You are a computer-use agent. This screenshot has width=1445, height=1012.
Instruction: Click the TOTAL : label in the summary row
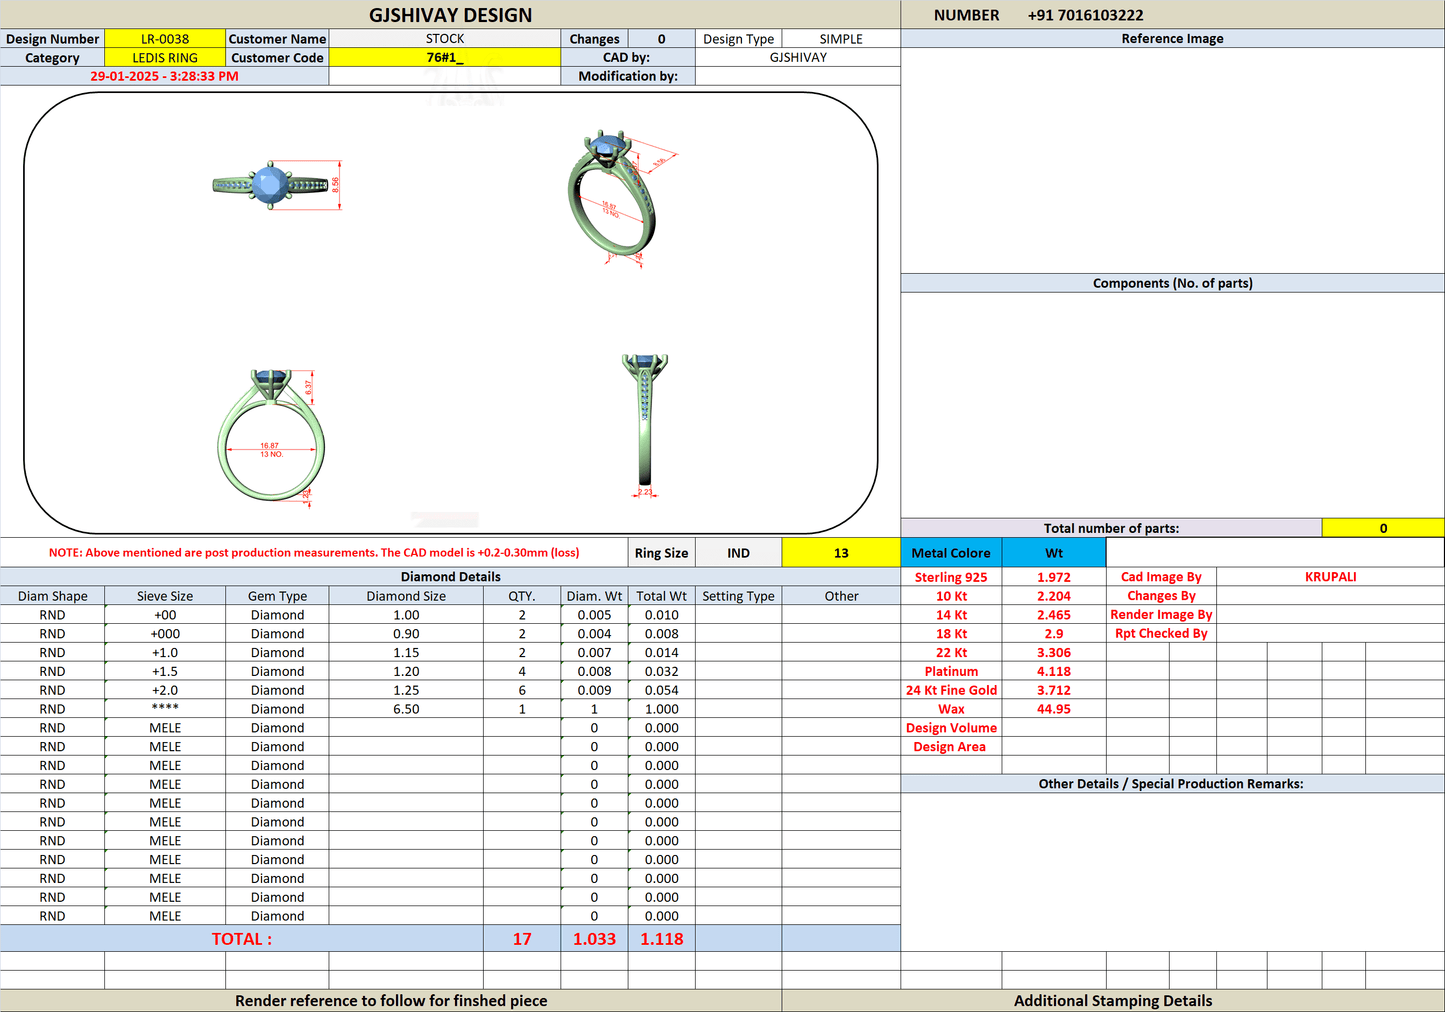coord(241,939)
